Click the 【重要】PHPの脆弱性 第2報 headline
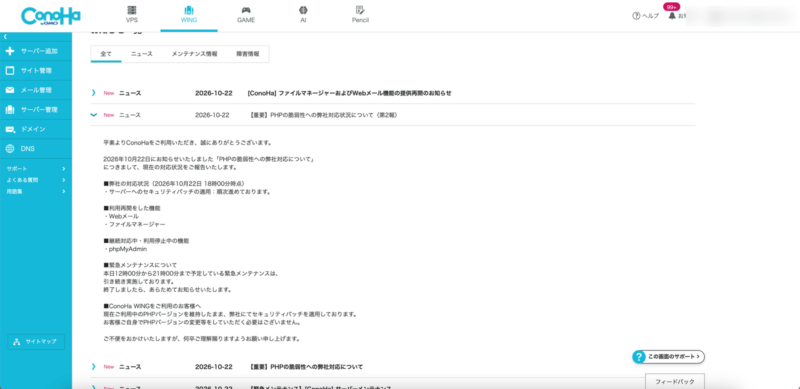 point(324,115)
